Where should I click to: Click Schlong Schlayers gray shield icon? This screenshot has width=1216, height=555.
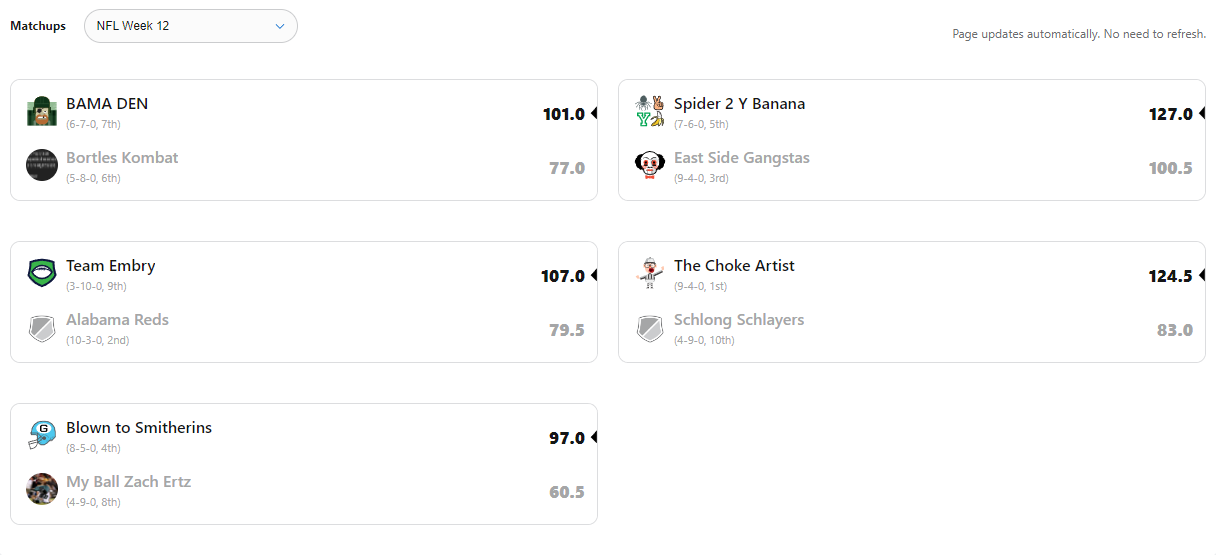click(650, 327)
